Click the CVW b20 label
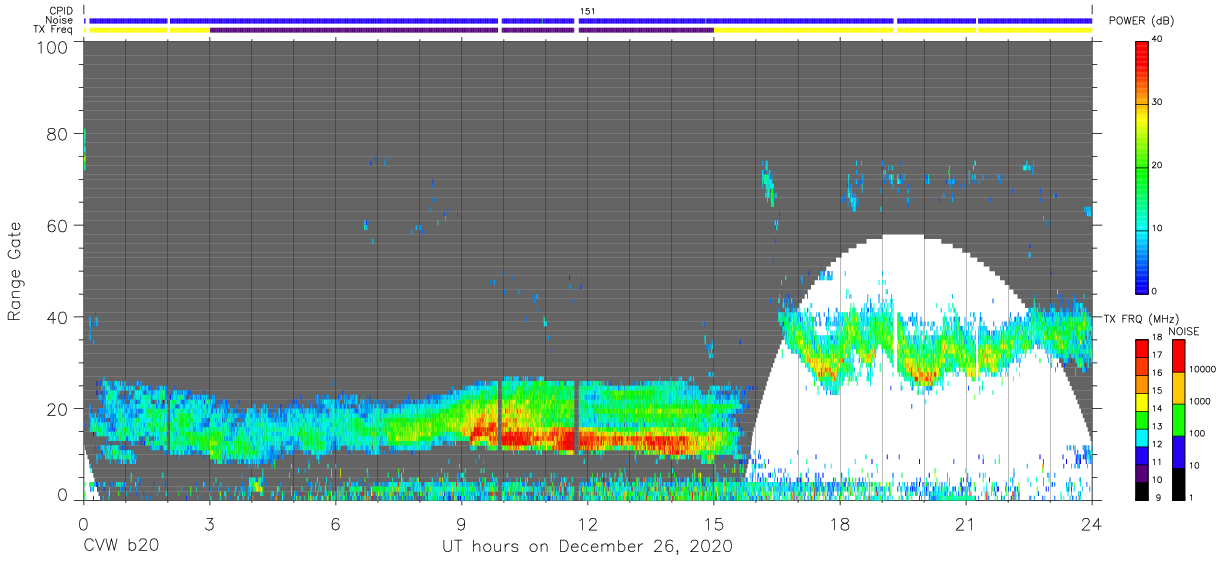The image size is (1228, 567). [122, 547]
